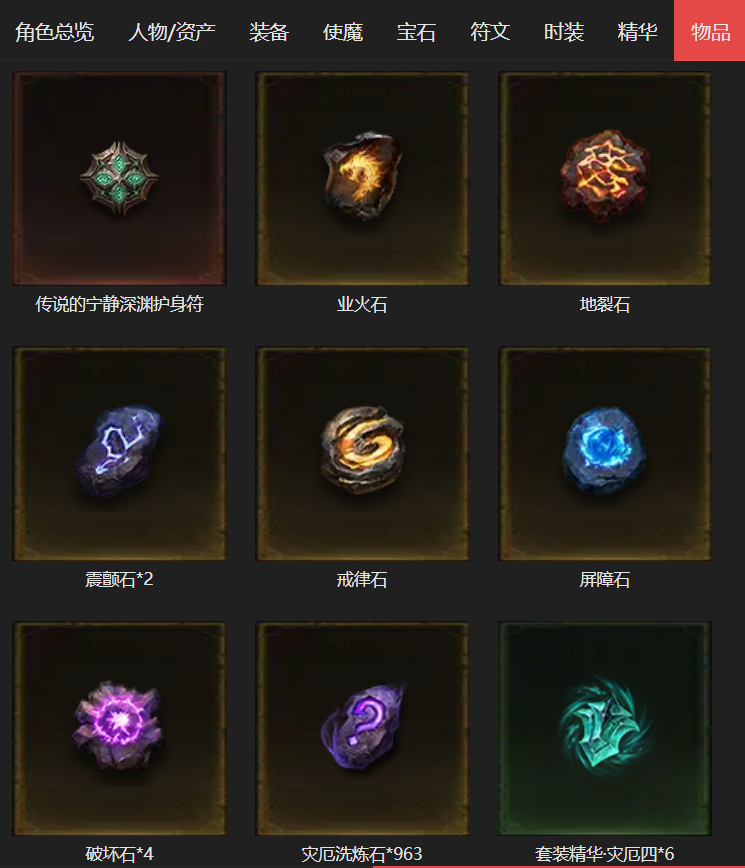This screenshot has width=745, height=868.
Task: Click the 戒律石 swirl stone icon
Action: pos(363,450)
